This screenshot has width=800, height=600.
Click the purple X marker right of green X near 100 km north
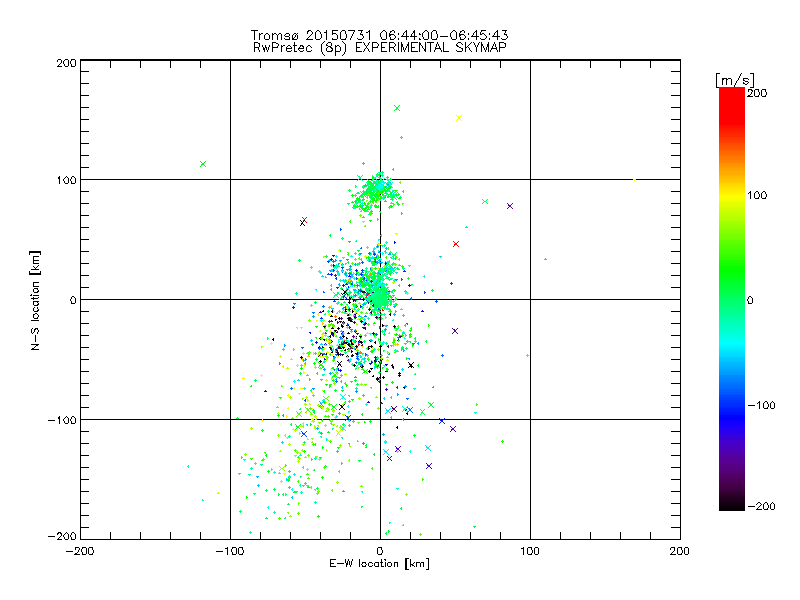coord(510,206)
